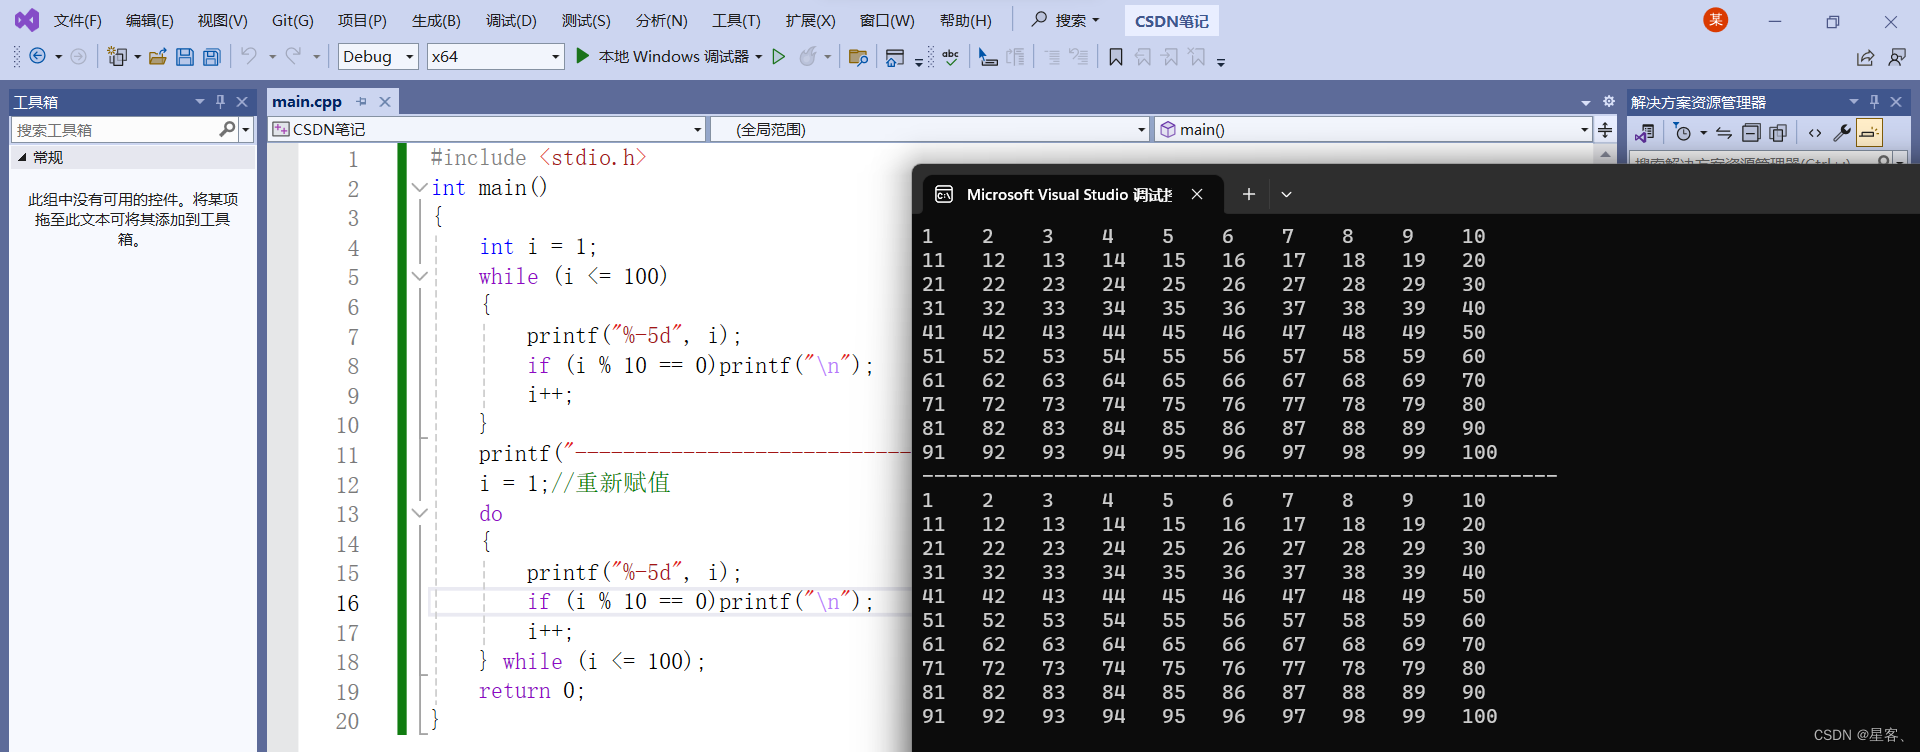Click the Redo arrow icon
1920x752 pixels.
click(x=293, y=56)
